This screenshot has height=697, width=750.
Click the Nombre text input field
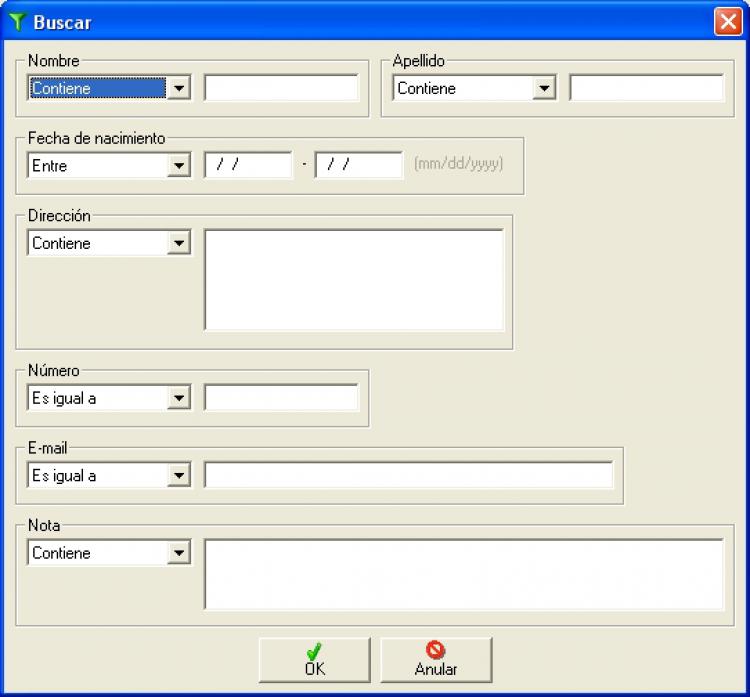(x=281, y=88)
